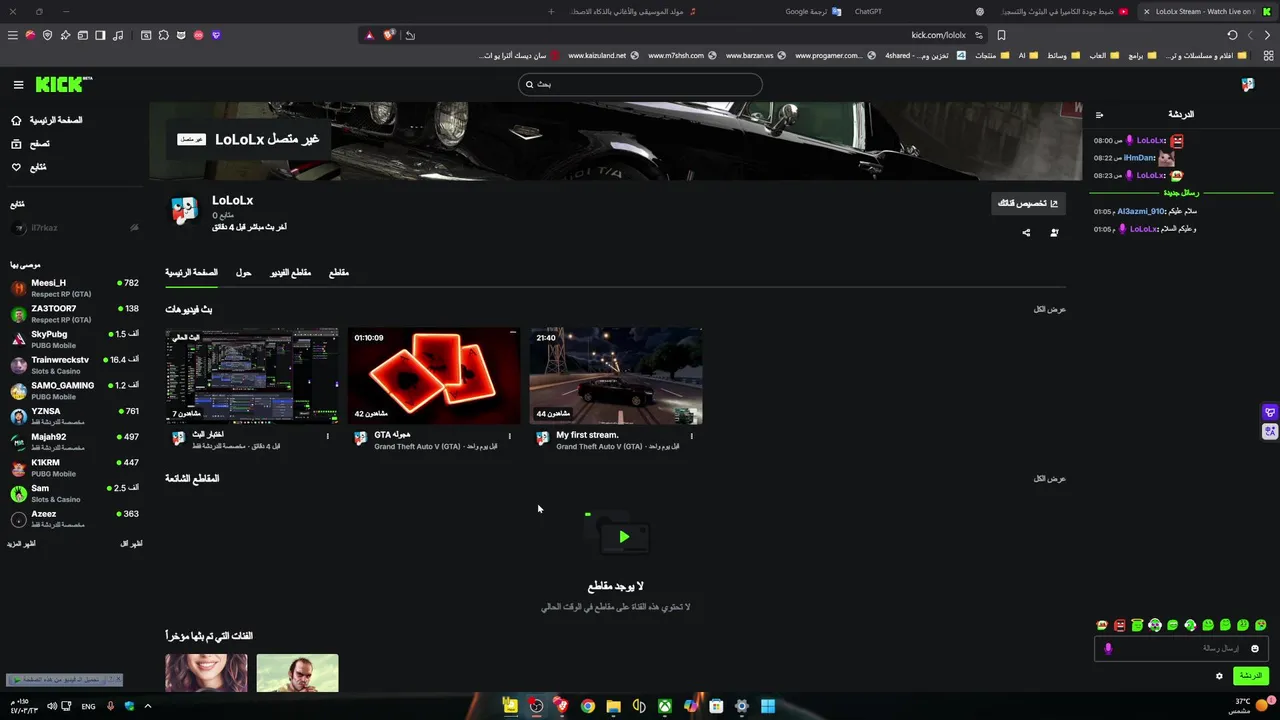1280x720 pixels.
Task: Open Meesi_H recommended channel
Action: pos(74,288)
